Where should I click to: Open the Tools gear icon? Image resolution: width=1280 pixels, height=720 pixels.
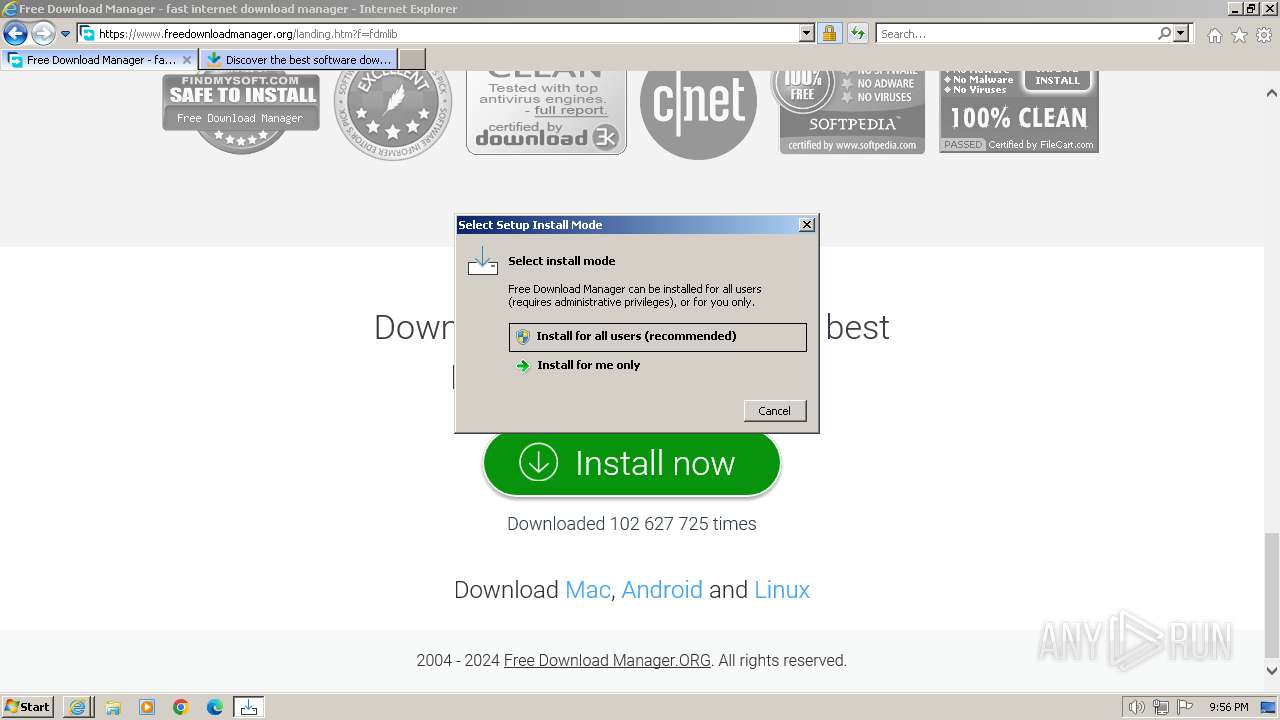pos(1264,35)
